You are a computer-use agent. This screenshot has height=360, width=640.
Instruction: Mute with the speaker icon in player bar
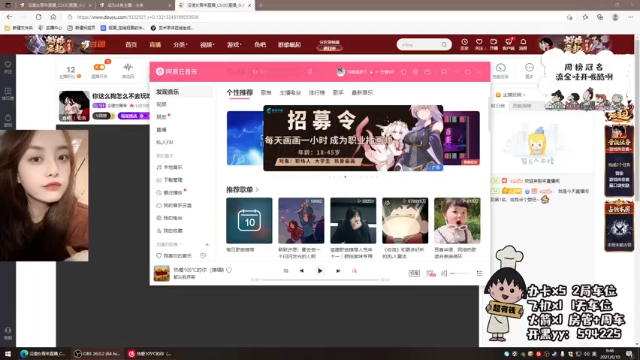pos(444,273)
